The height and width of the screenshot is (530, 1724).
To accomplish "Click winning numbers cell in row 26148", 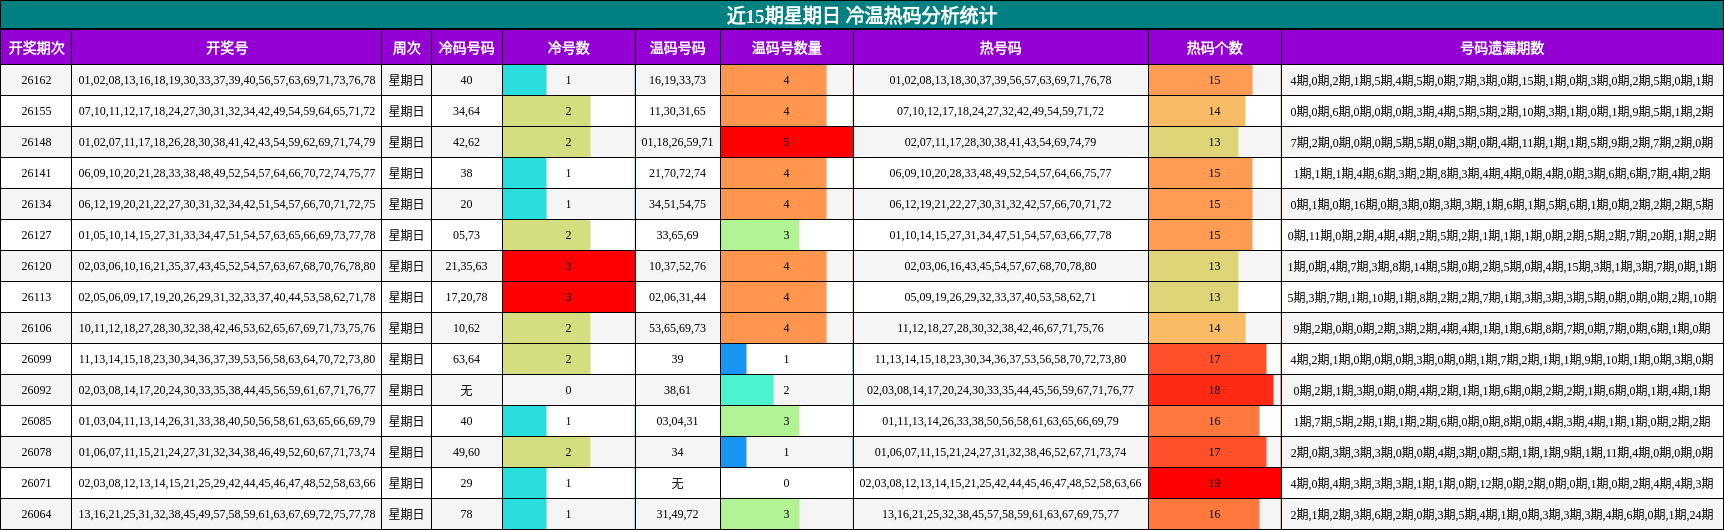I will pos(227,142).
